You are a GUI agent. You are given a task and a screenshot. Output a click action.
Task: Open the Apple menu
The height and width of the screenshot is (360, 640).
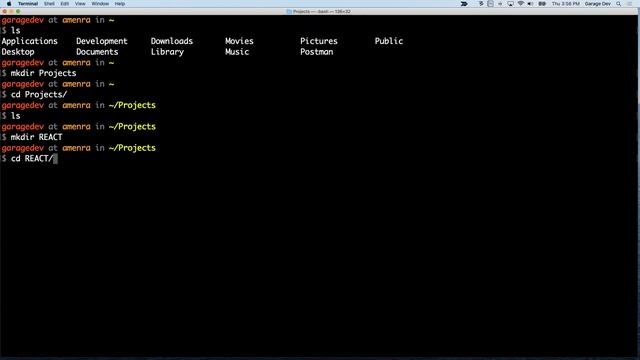(x=9, y=4)
